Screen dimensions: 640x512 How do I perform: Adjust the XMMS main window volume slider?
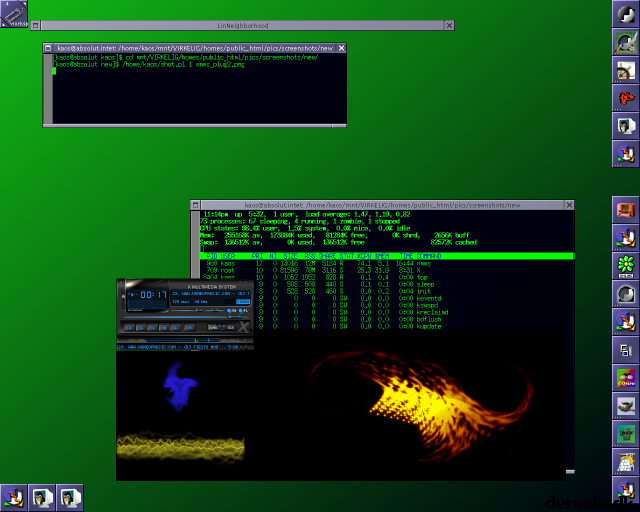[187, 310]
